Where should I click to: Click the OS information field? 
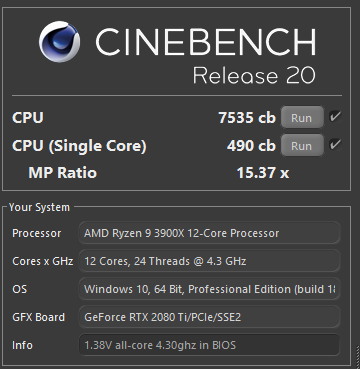coord(209,289)
